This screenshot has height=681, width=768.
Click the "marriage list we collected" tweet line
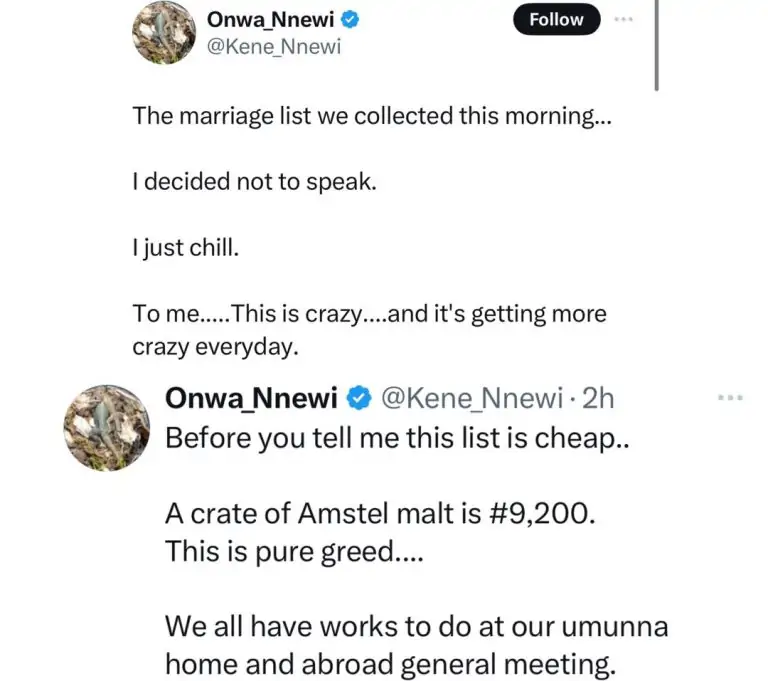pyautogui.click(x=374, y=115)
